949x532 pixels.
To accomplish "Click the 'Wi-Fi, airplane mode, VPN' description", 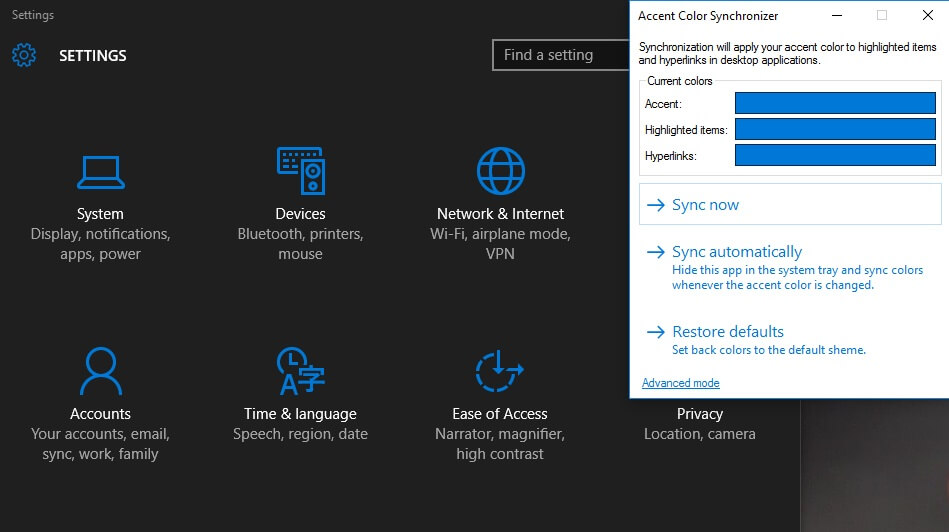I will coord(500,244).
